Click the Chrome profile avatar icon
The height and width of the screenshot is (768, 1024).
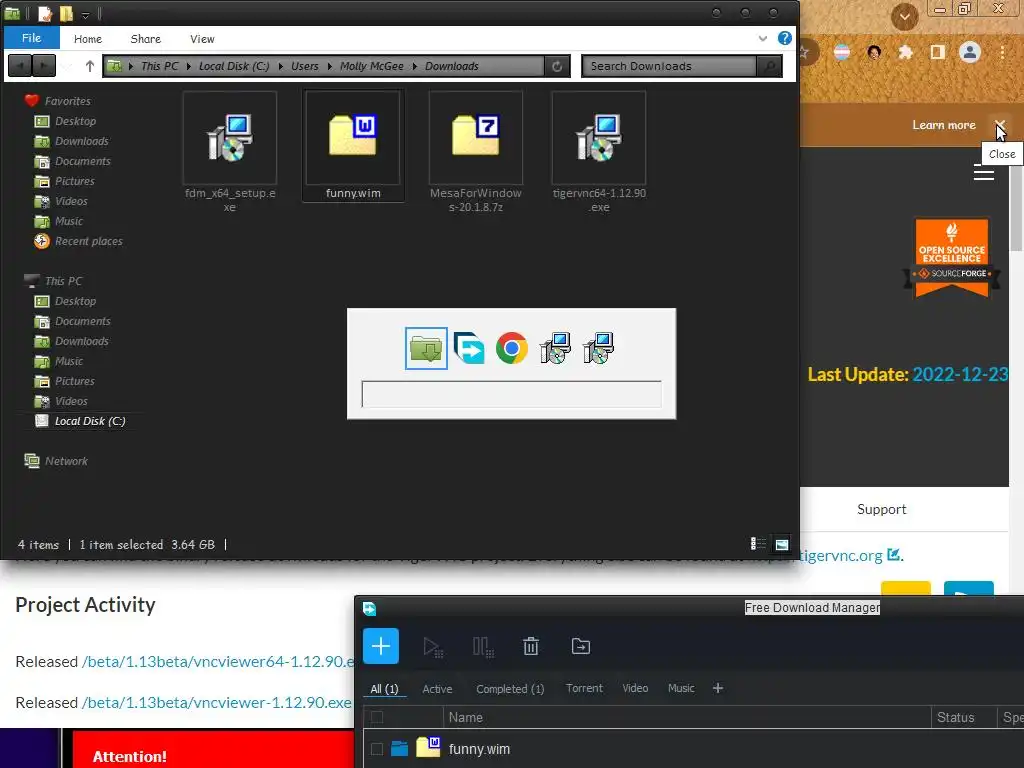coord(970,52)
